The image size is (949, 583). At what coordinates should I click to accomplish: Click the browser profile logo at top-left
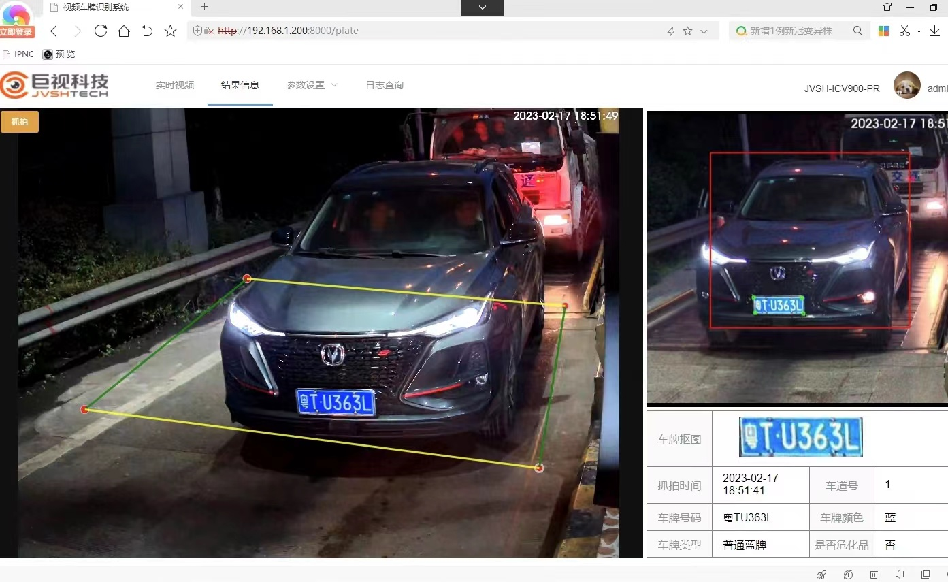pos(16,13)
